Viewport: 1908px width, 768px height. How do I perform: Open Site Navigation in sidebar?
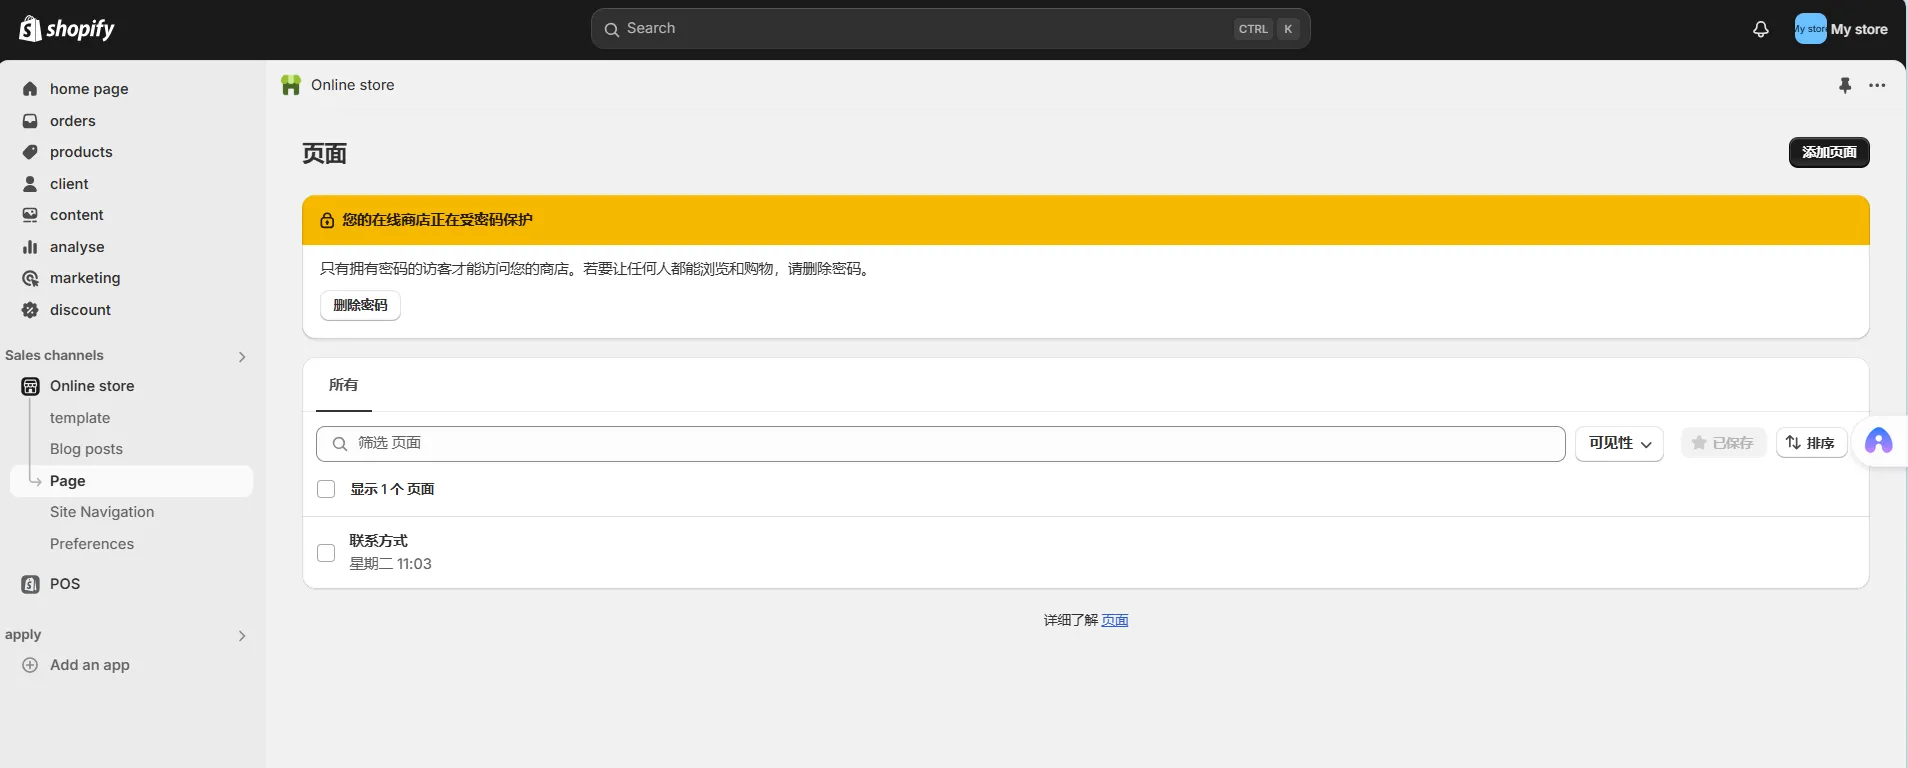point(102,512)
